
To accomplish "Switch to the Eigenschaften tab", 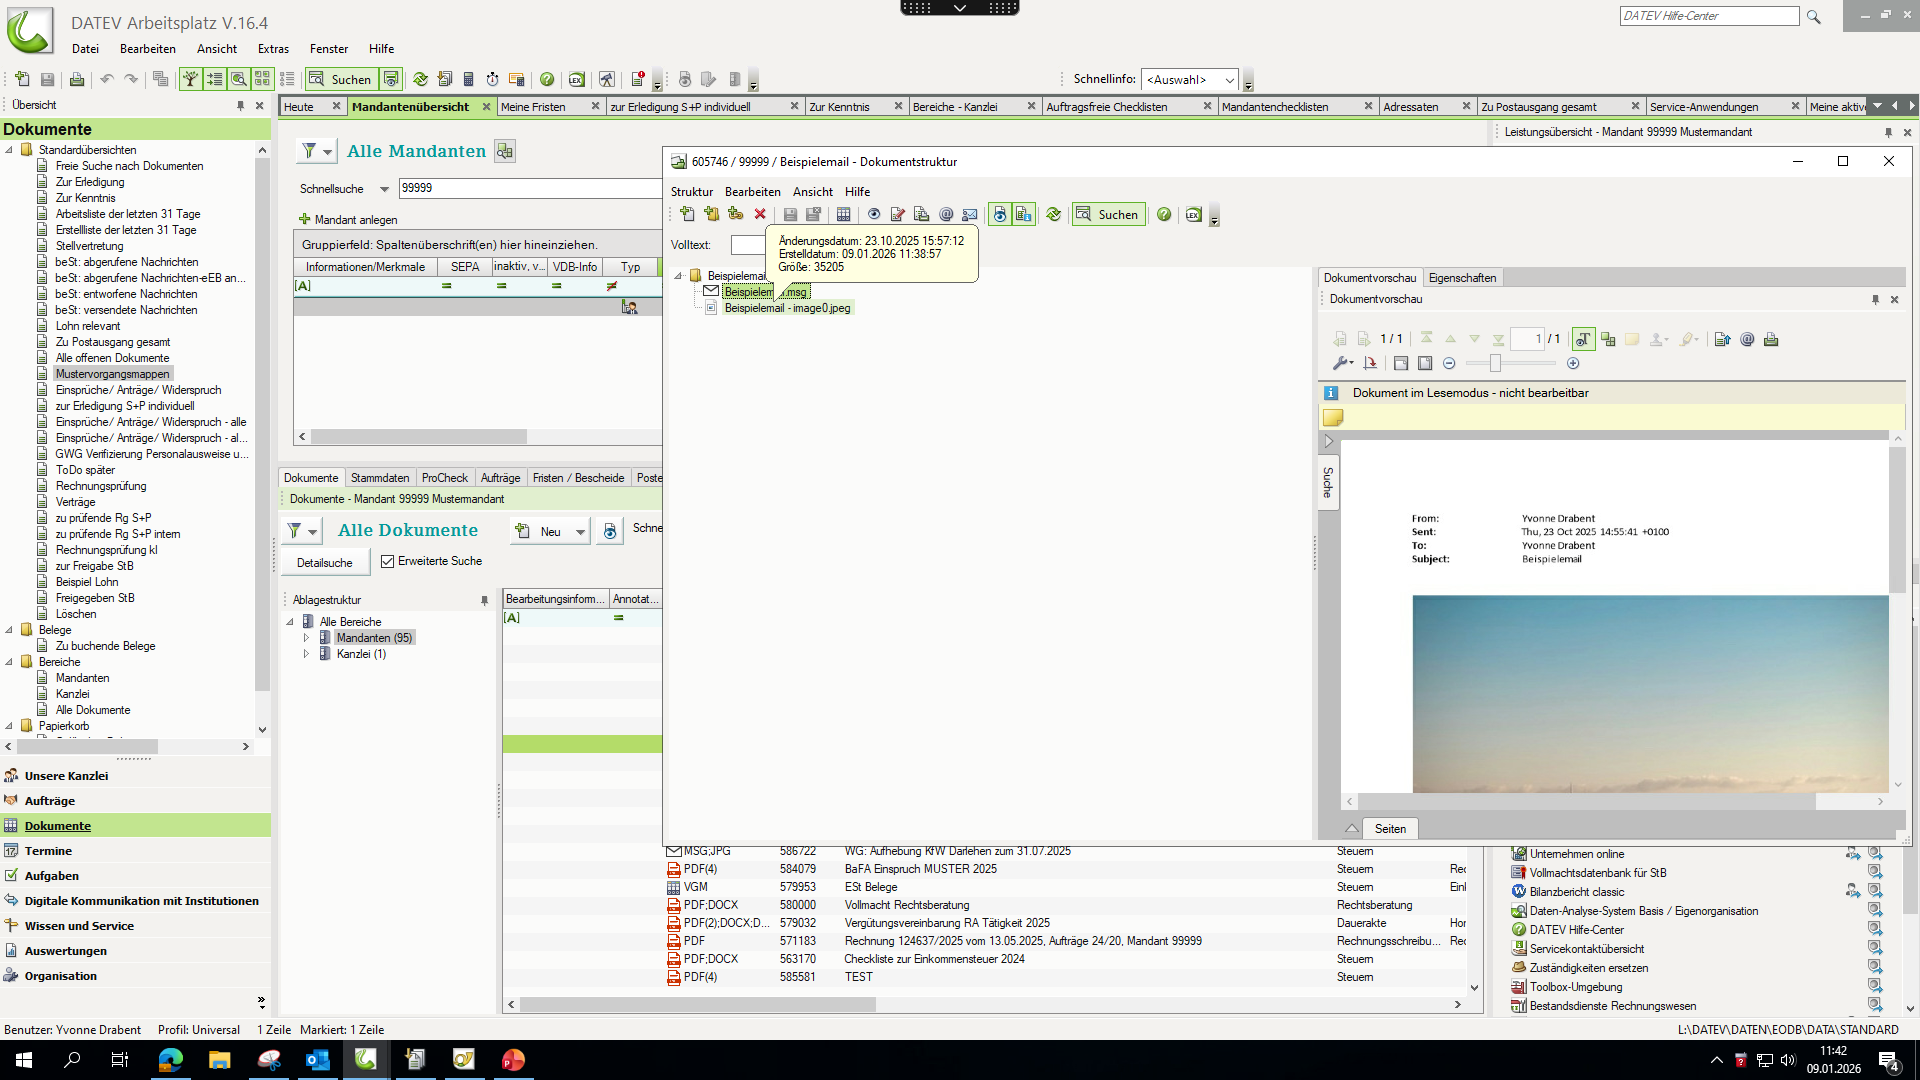I will [1462, 278].
